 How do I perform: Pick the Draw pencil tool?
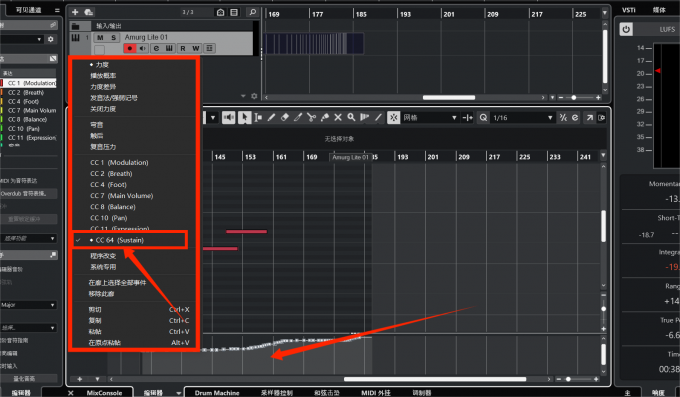pyautogui.click(x=271, y=117)
